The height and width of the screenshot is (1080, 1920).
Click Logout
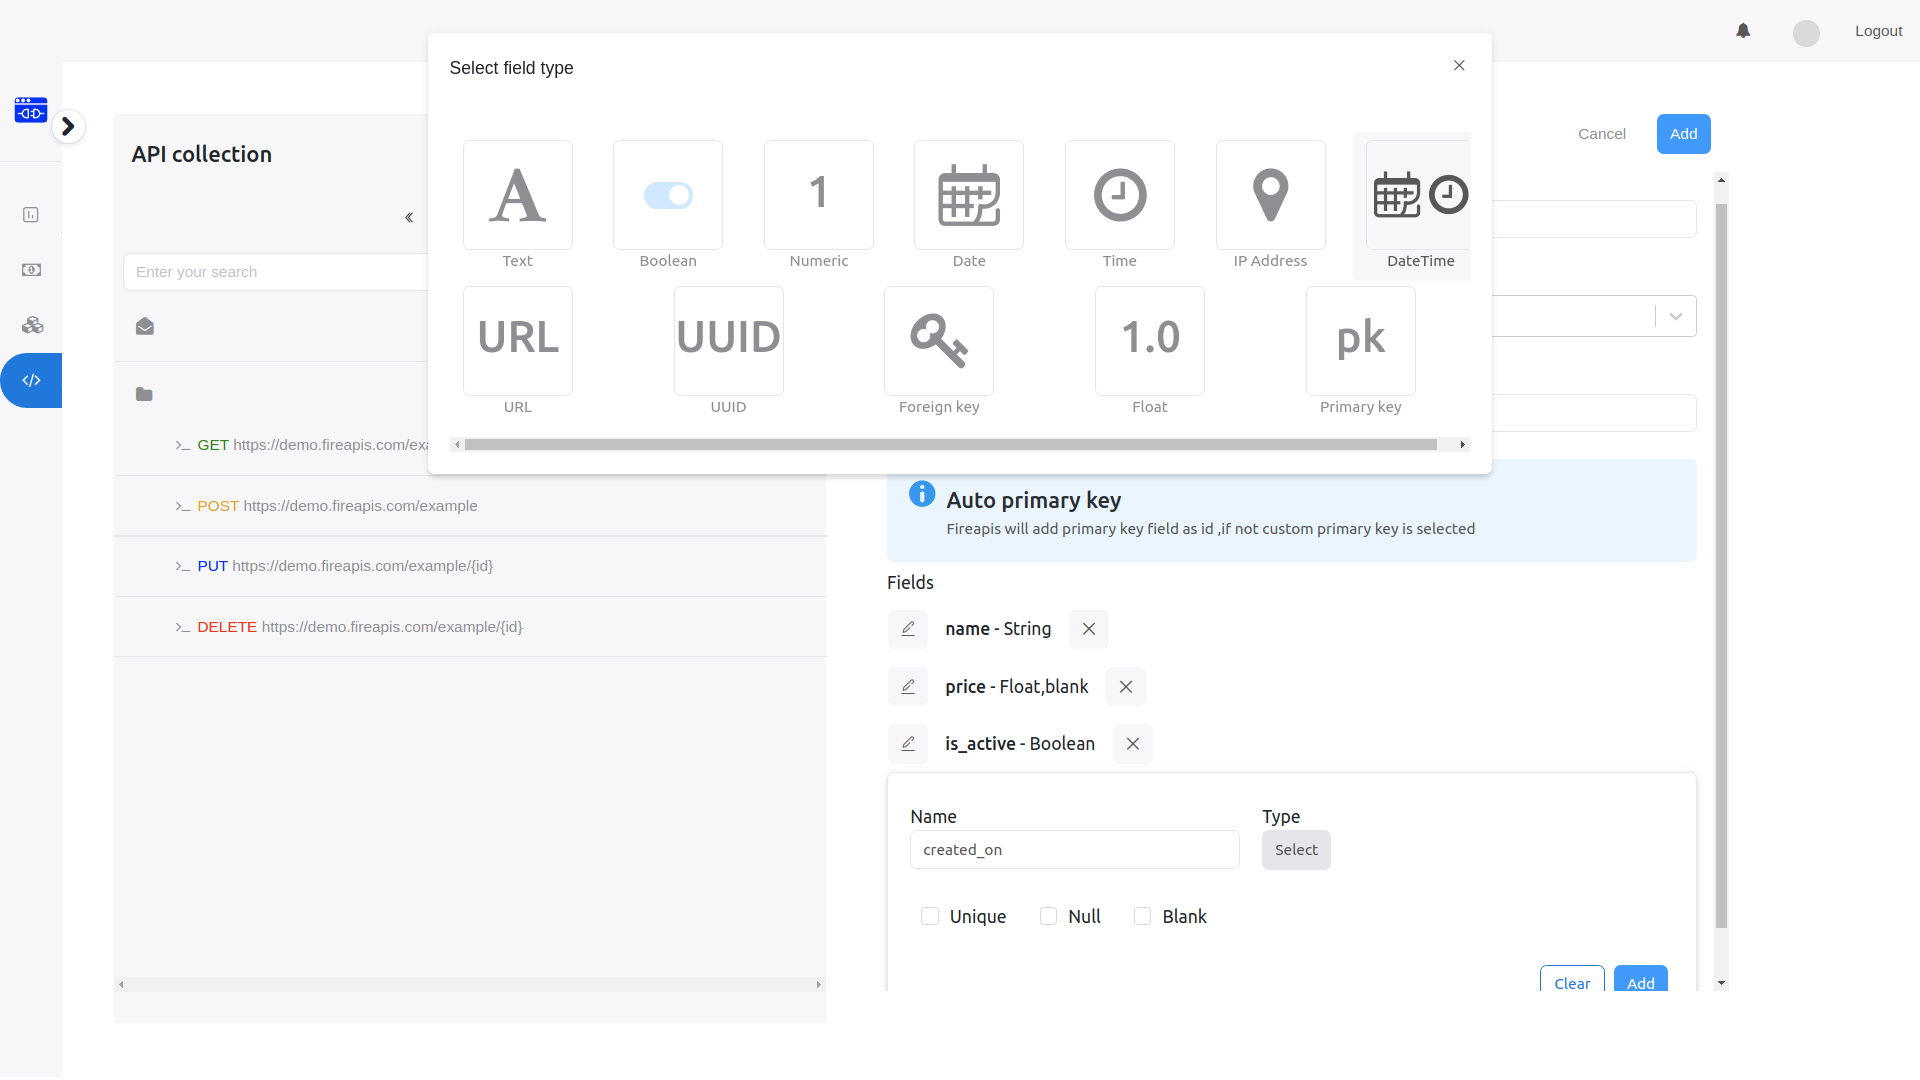(x=1878, y=31)
